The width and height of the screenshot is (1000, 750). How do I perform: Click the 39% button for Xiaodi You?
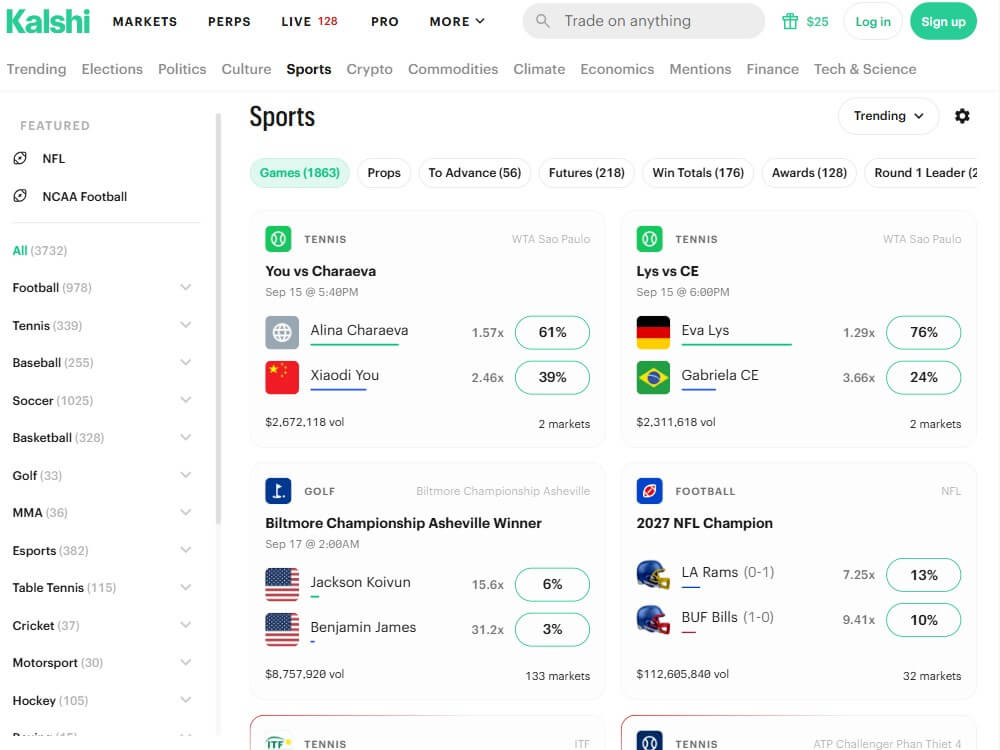tap(552, 378)
